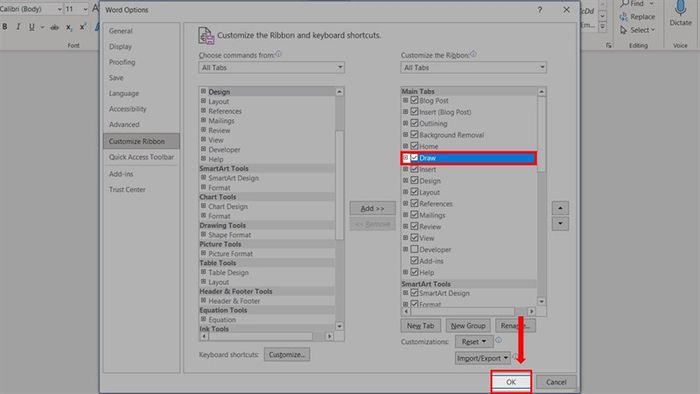
Task: Open the Trust Center category
Action: coord(127,190)
